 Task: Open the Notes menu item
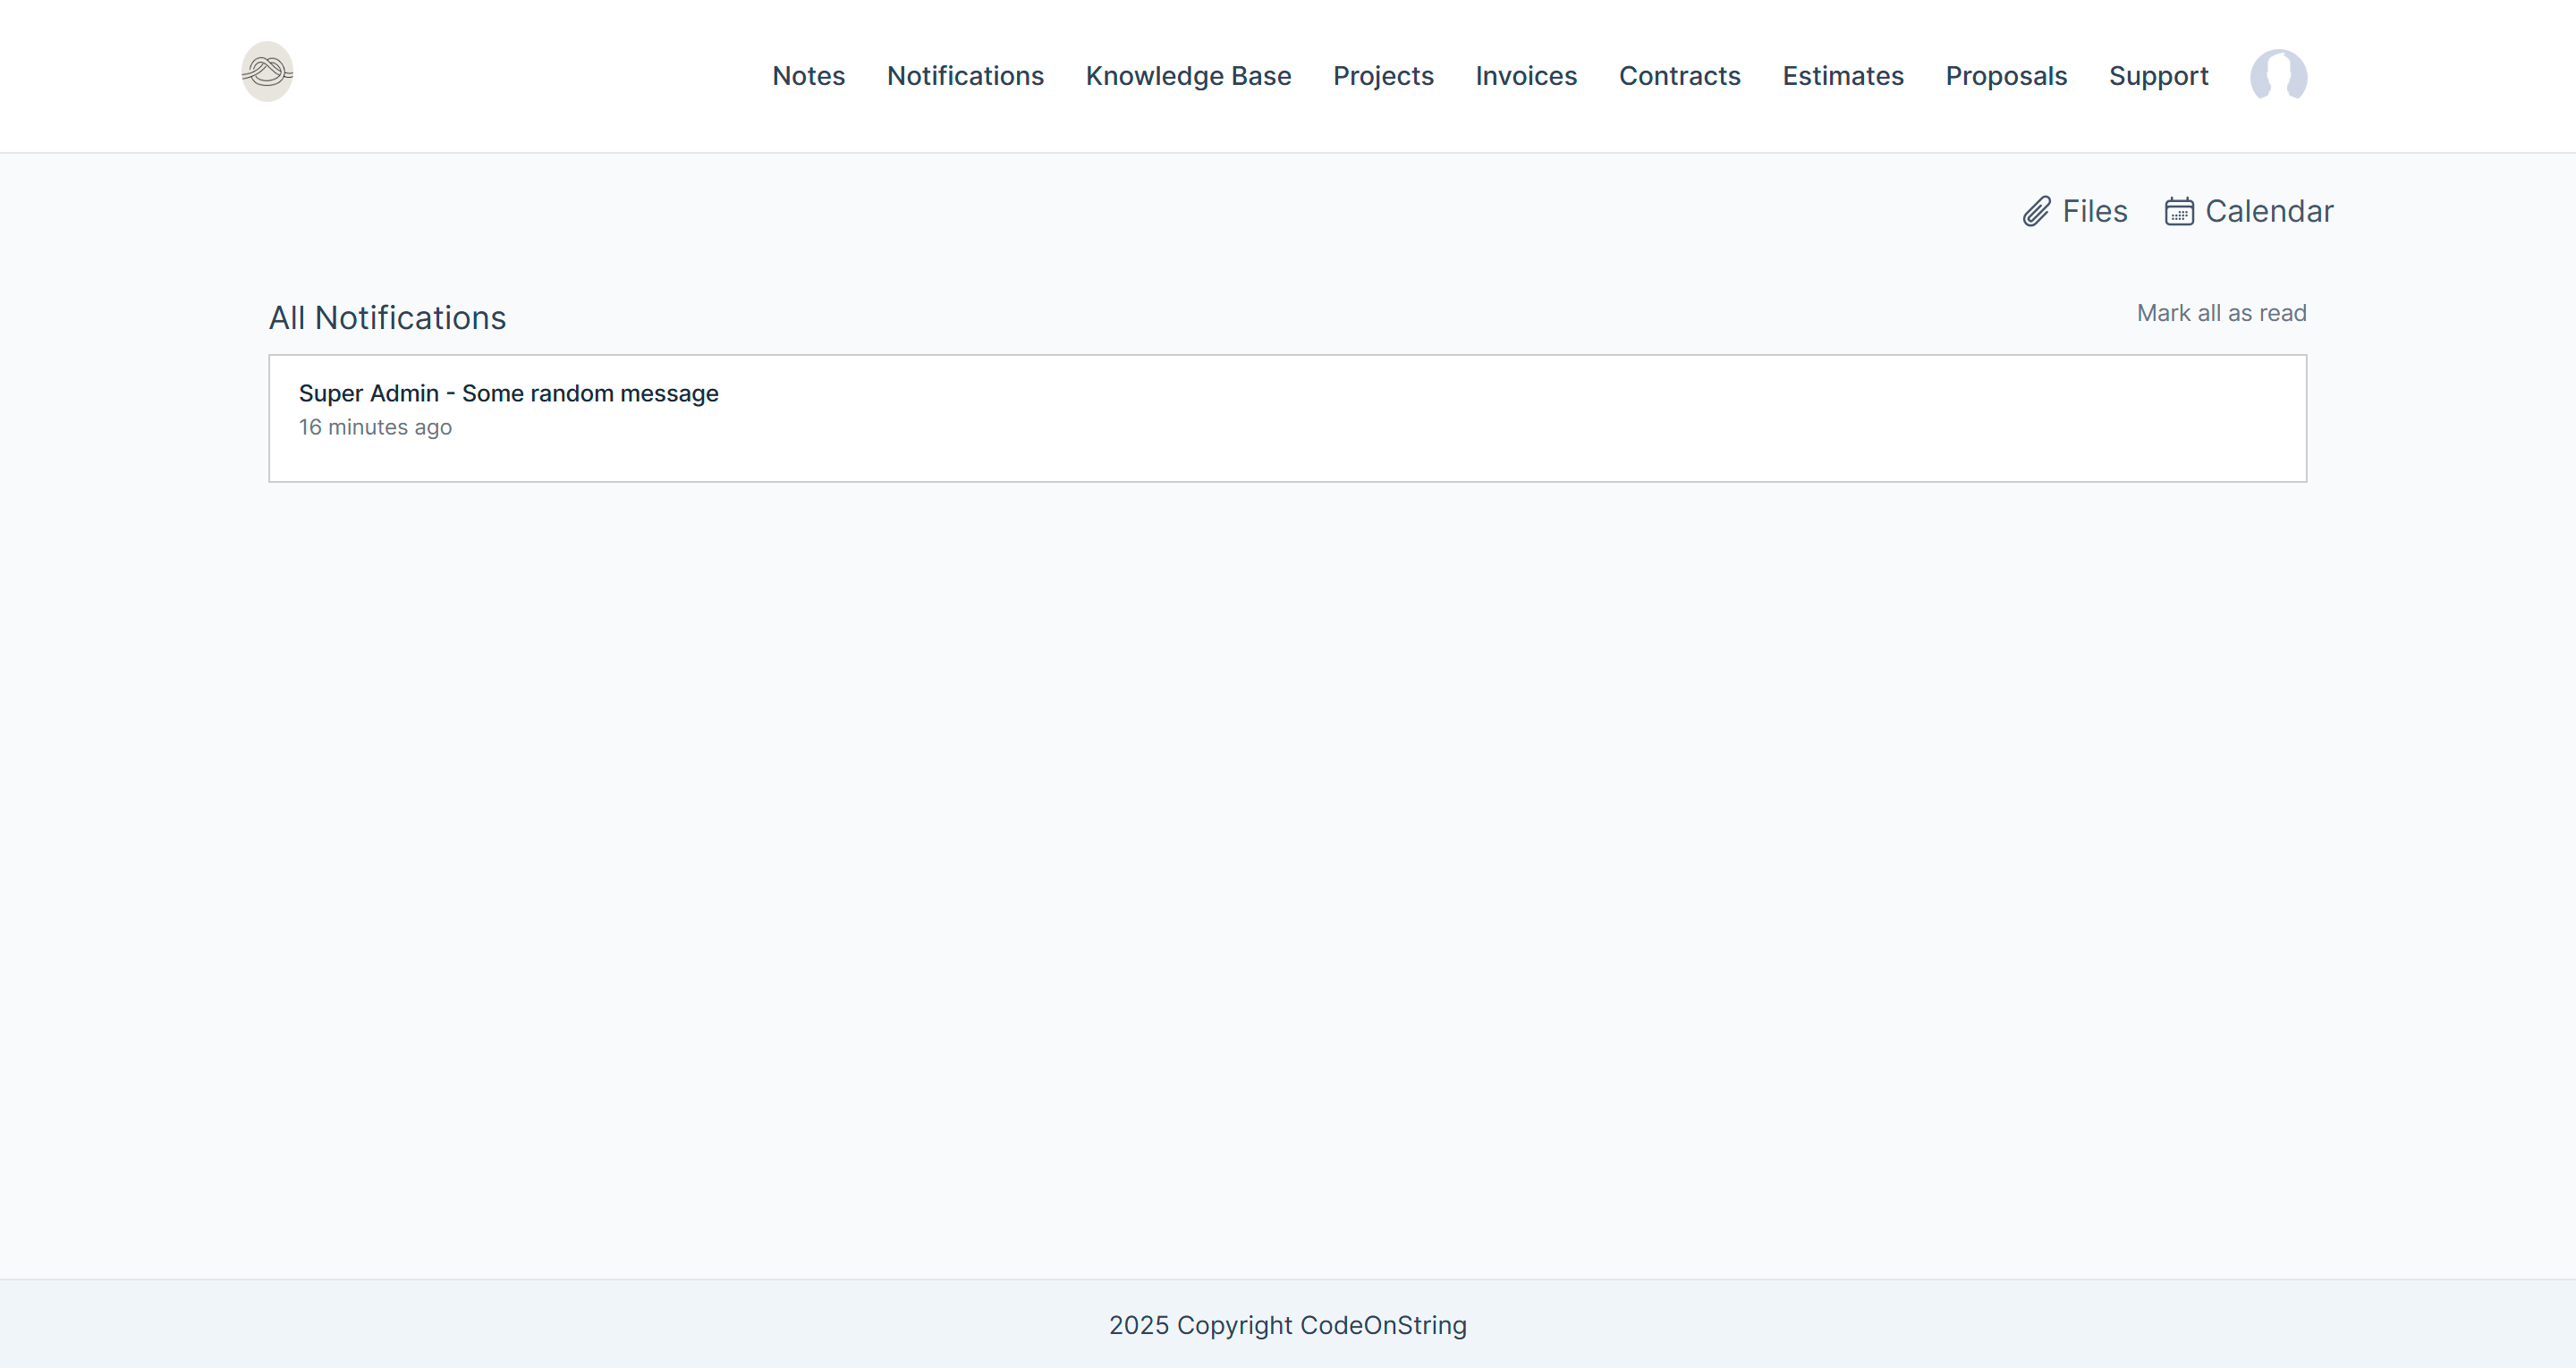pos(808,76)
